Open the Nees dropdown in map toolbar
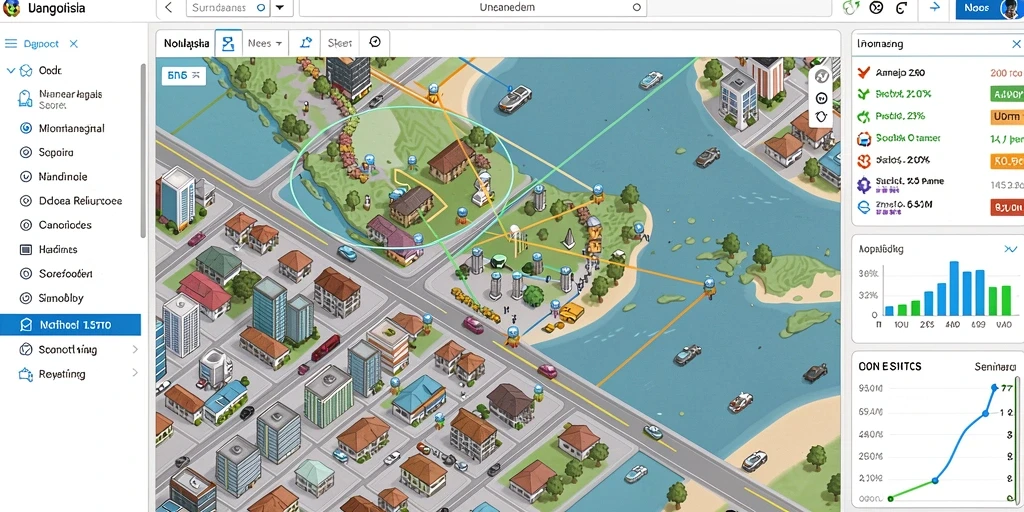The height and width of the screenshot is (512, 1024). [x=265, y=43]
